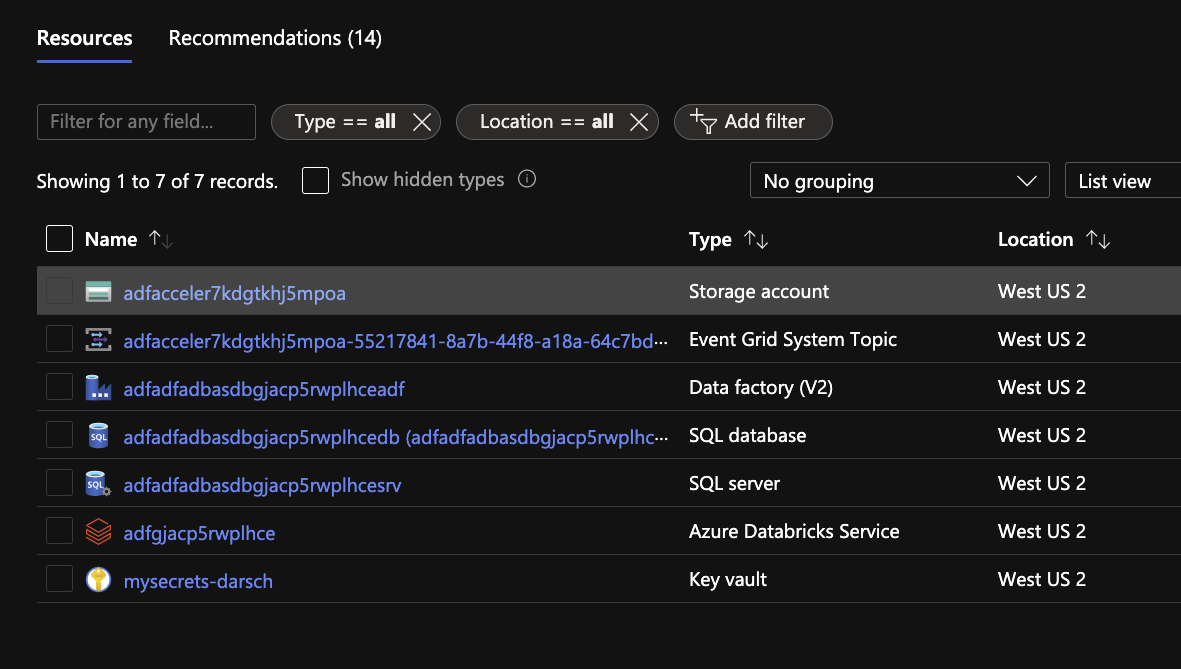
Task: Select the Resources tab
Action: [84, 38]
